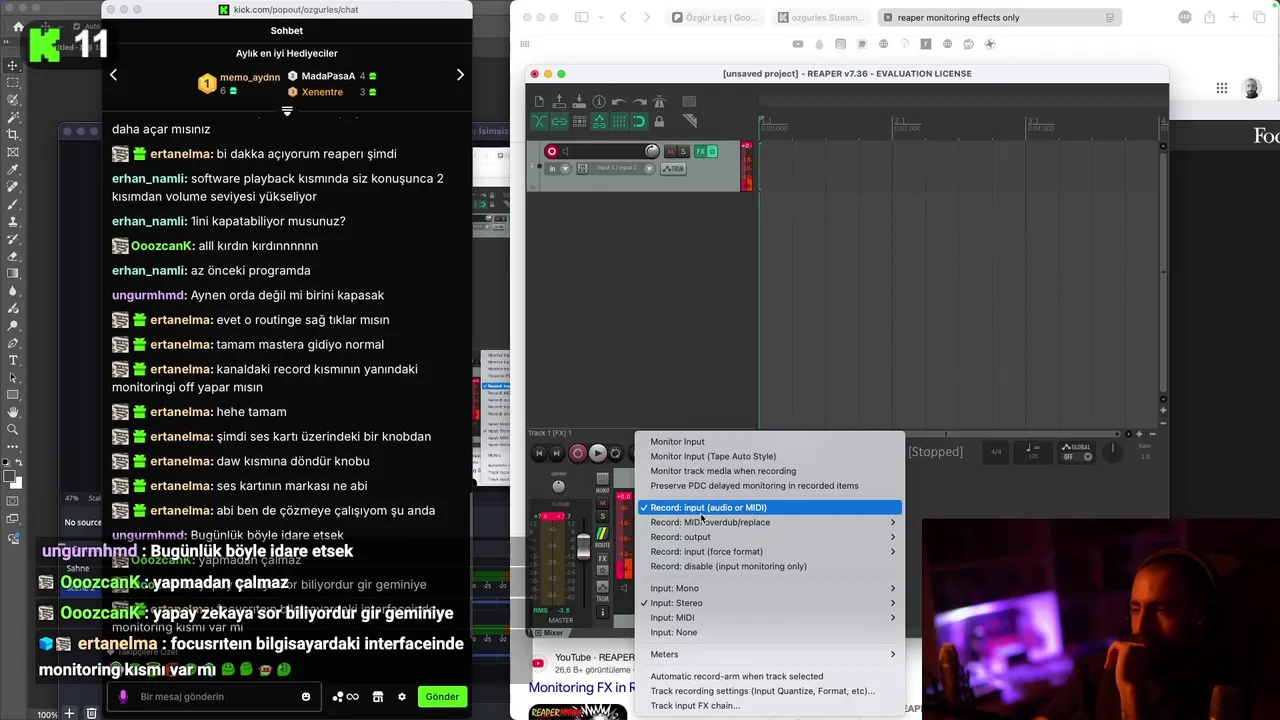The height and width of the screenshot is (720, 1280).
Task: Click the TRIM automation mode button
Action: click(673, 168)
